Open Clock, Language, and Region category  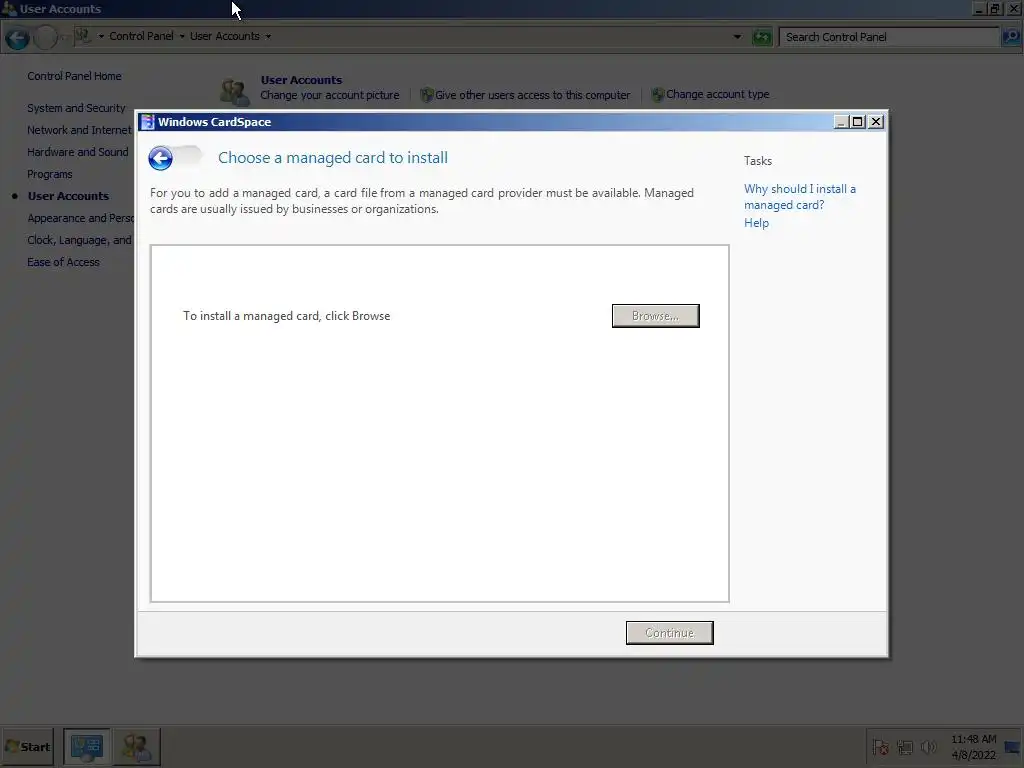click(80, 240)
